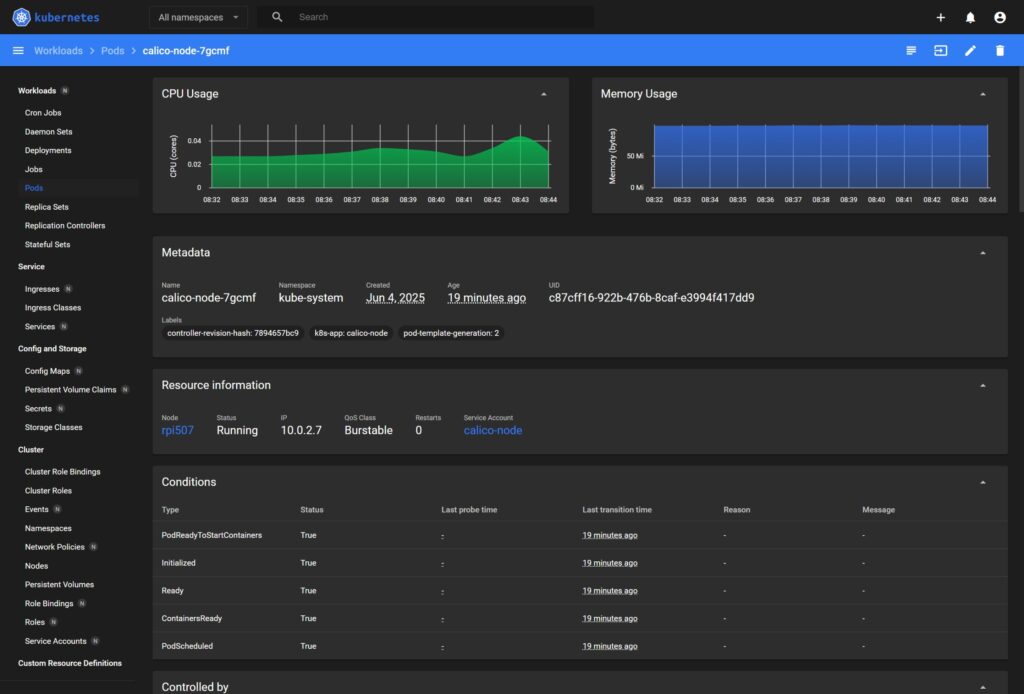Image resolution: width=1024 pixels, height=694 pixels.
Task: Open exec into pod icon
Action: tap(940, 50)
